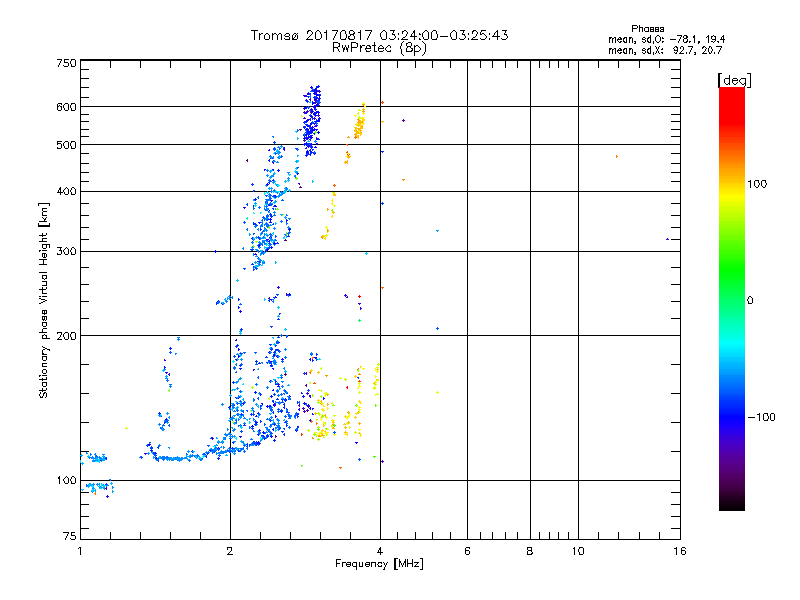This screenshot has width=800, height=600.
Task: Click the "200" height axis tick label
Action: [66, 336]
